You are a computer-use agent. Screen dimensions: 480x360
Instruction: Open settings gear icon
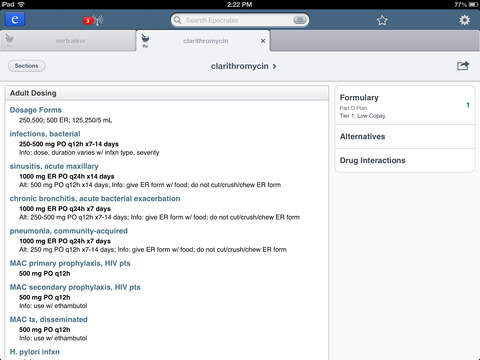[x=464, y=20]
